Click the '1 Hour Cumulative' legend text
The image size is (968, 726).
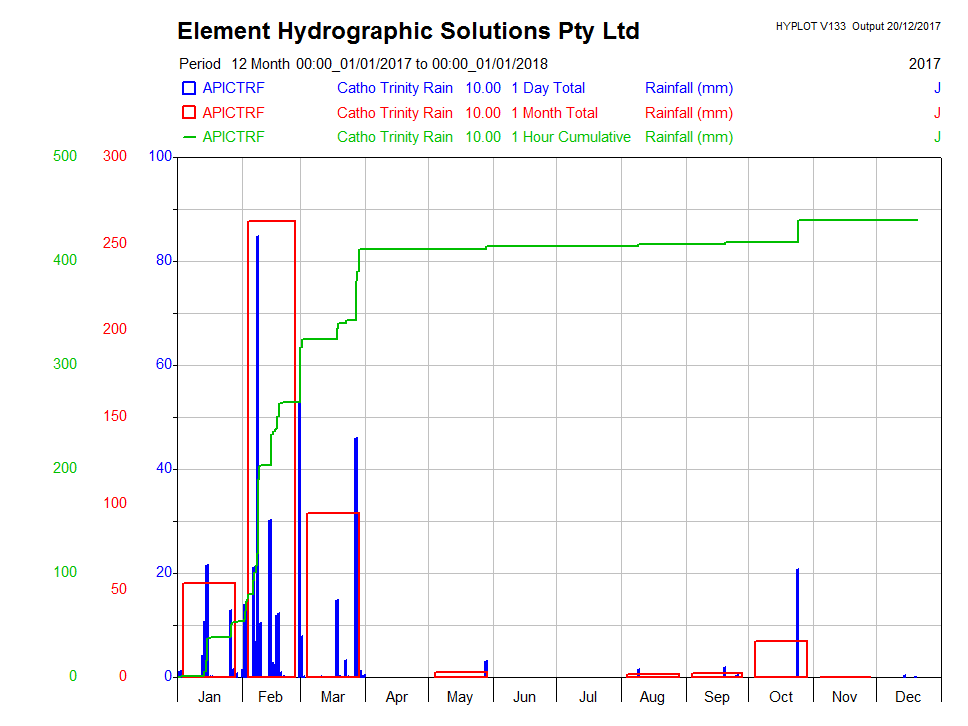point(570,137)
